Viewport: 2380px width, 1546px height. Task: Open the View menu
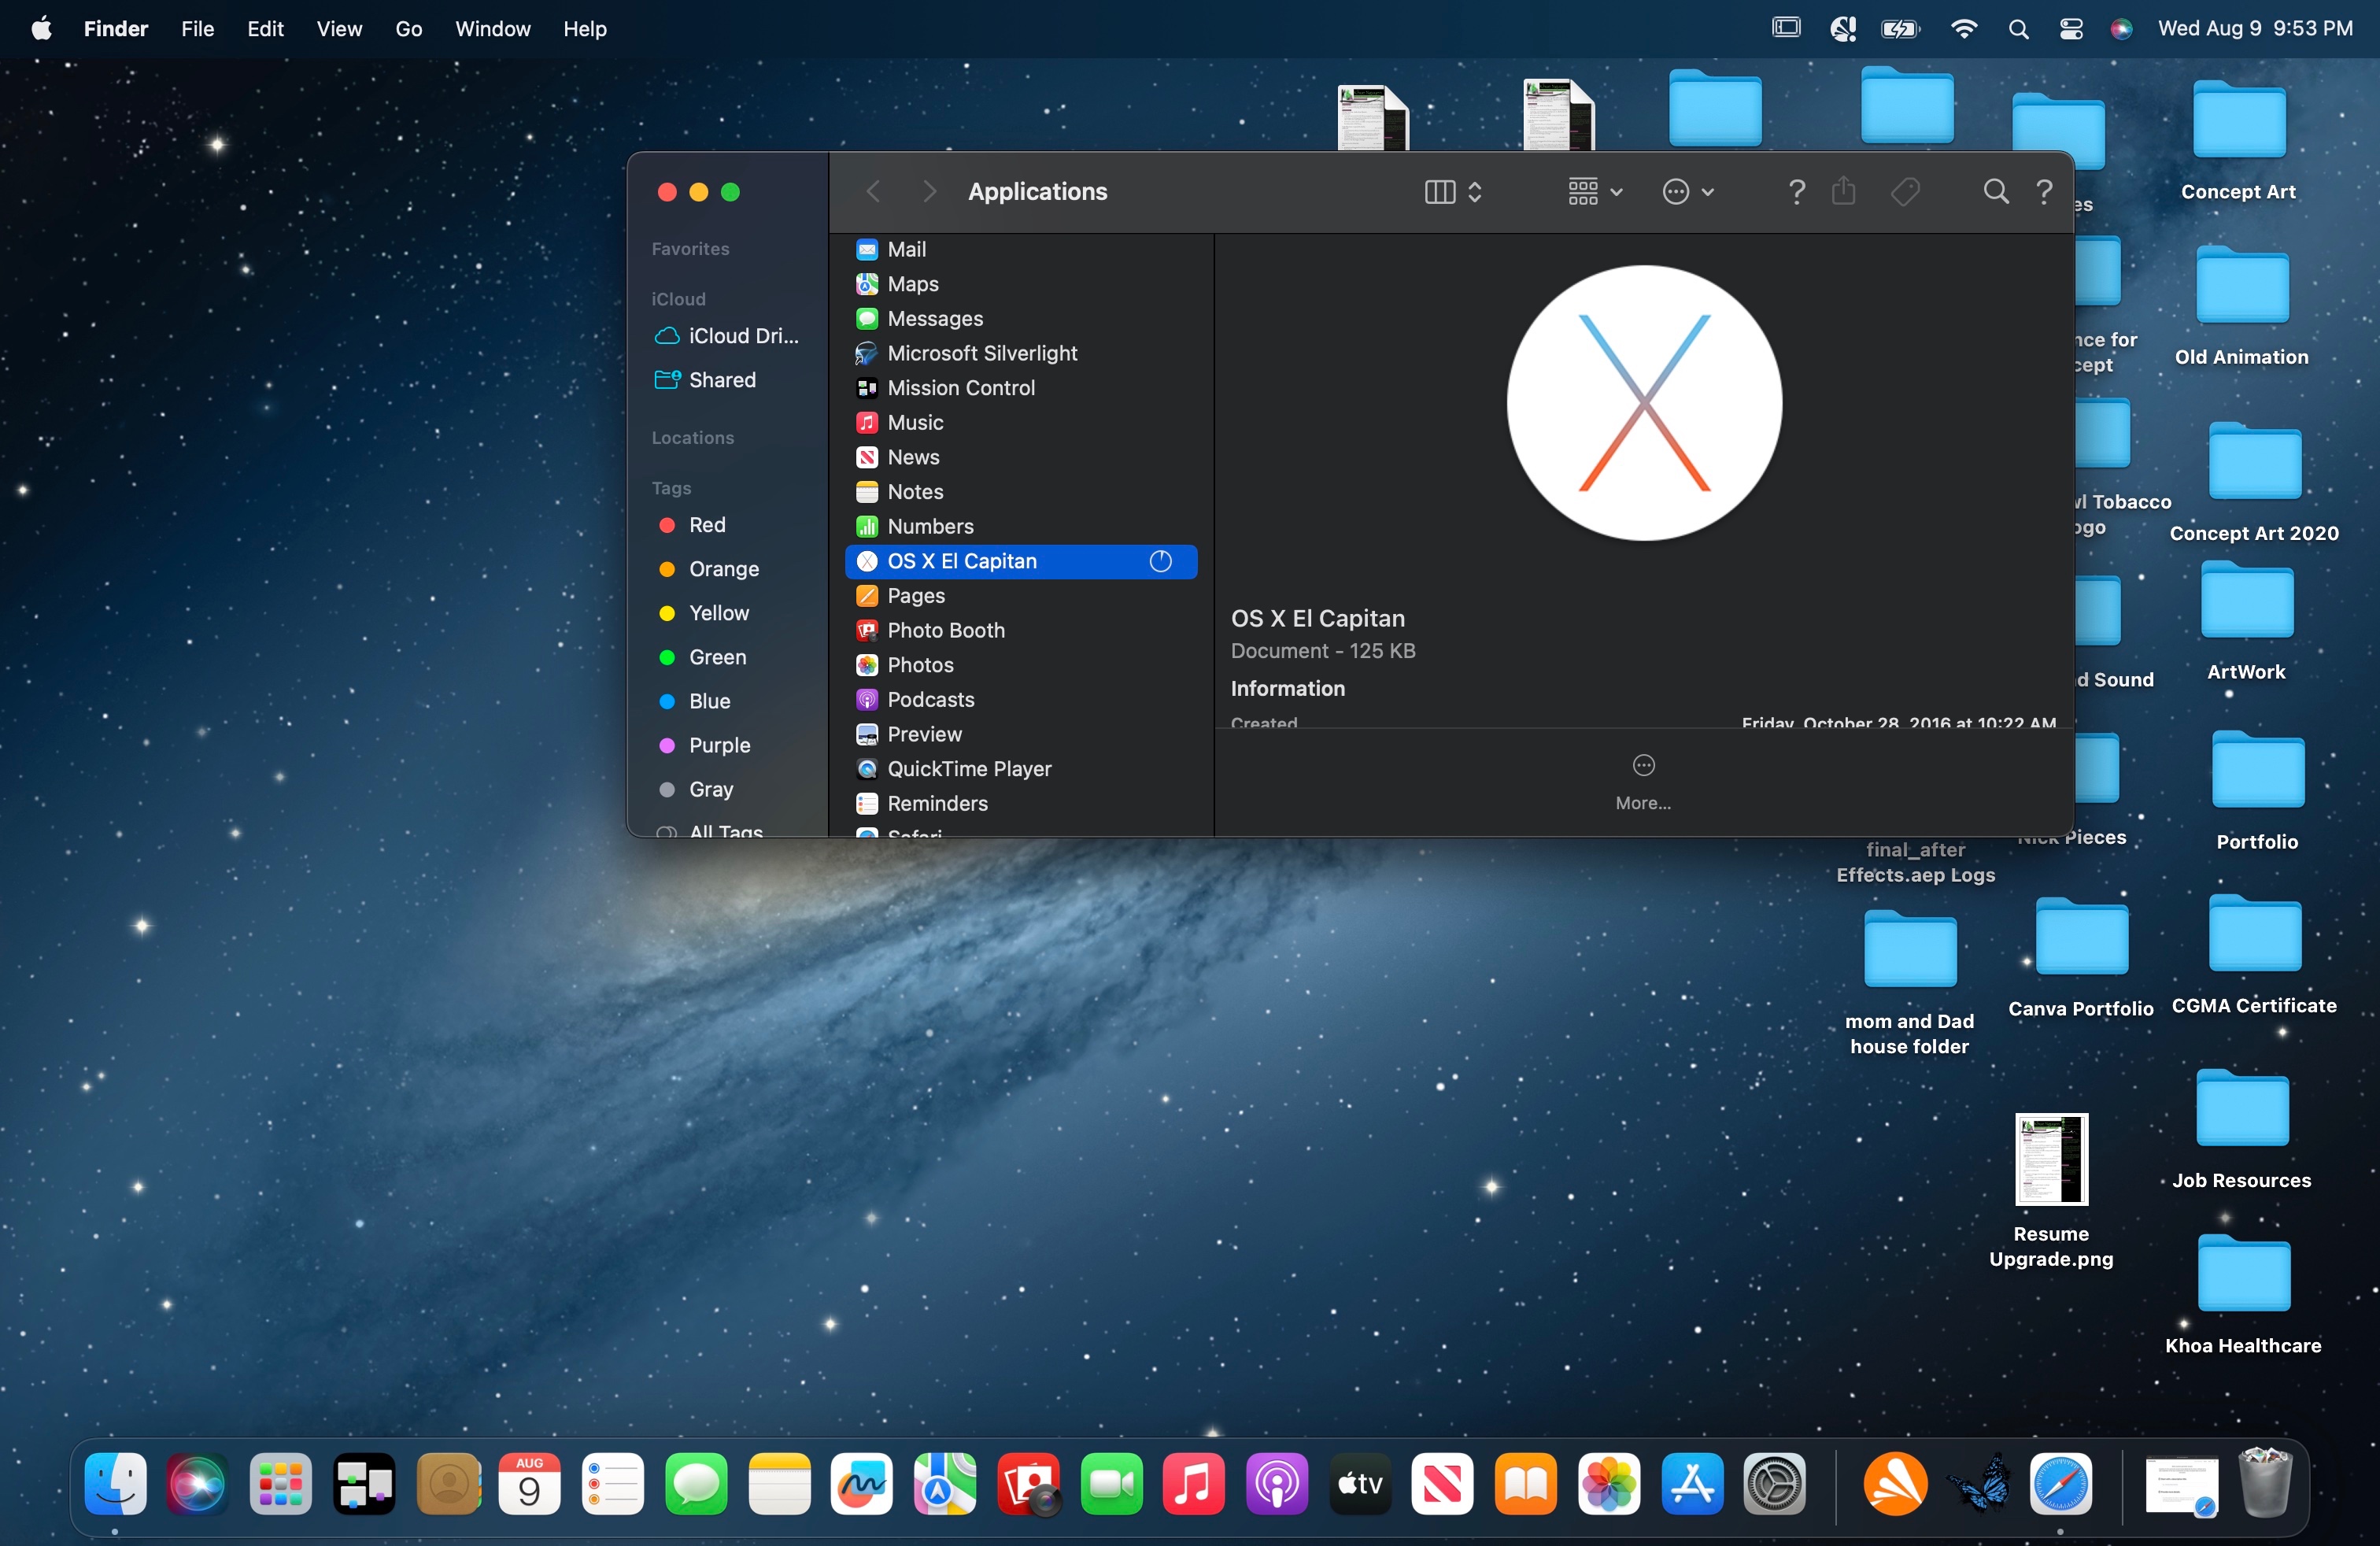click(x=339, y=29)
